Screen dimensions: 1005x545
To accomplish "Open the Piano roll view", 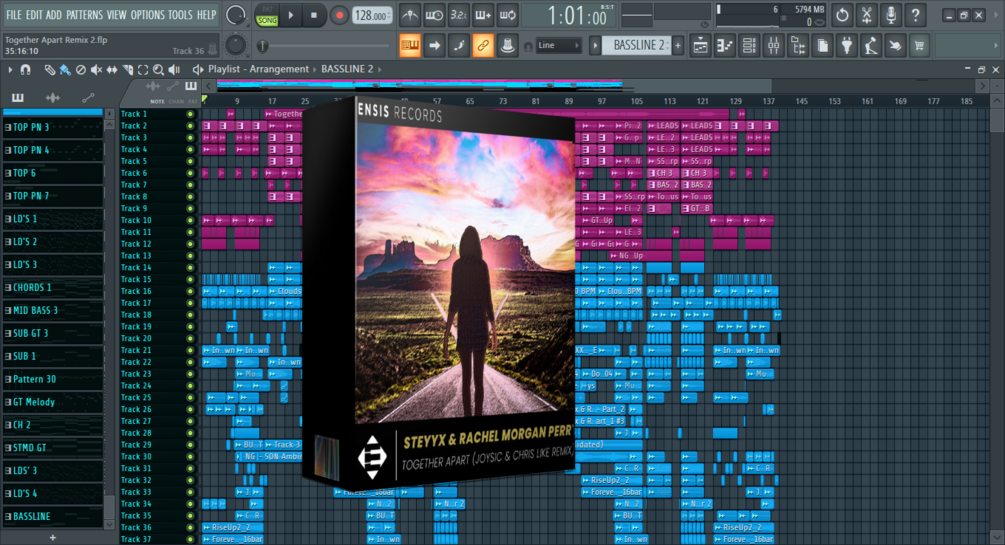I will point(724,46).
